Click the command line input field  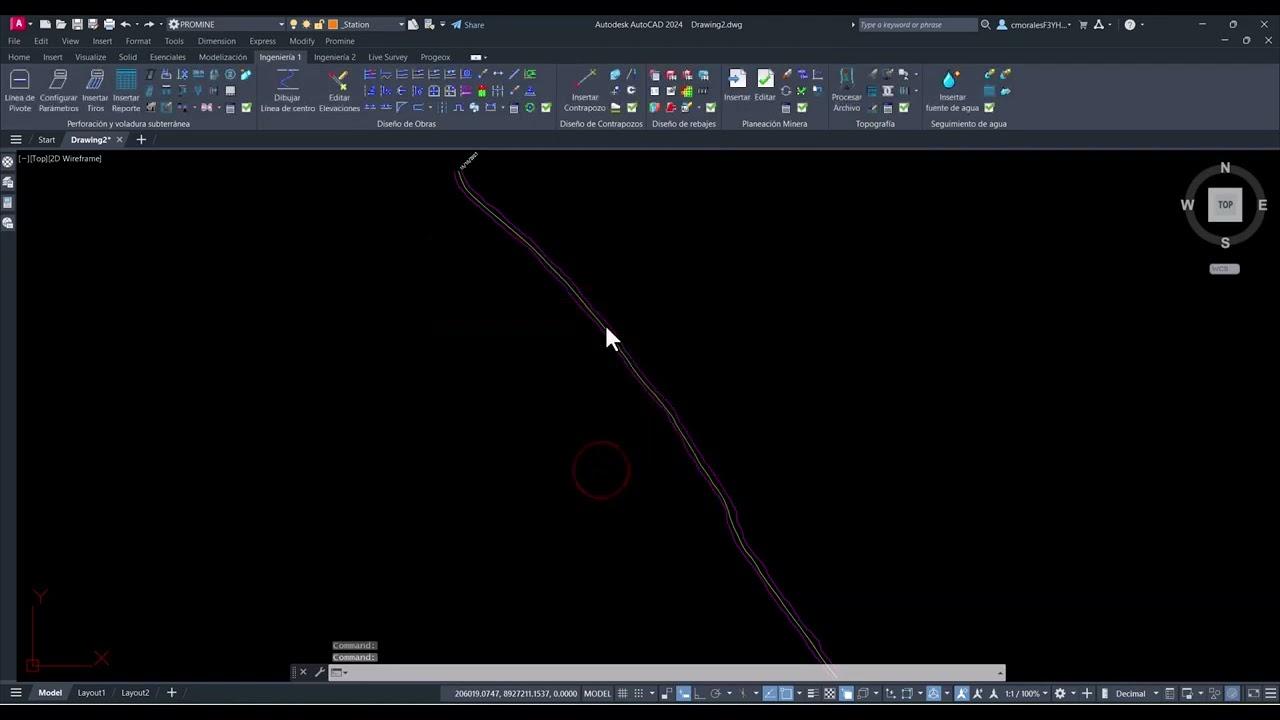670,672
